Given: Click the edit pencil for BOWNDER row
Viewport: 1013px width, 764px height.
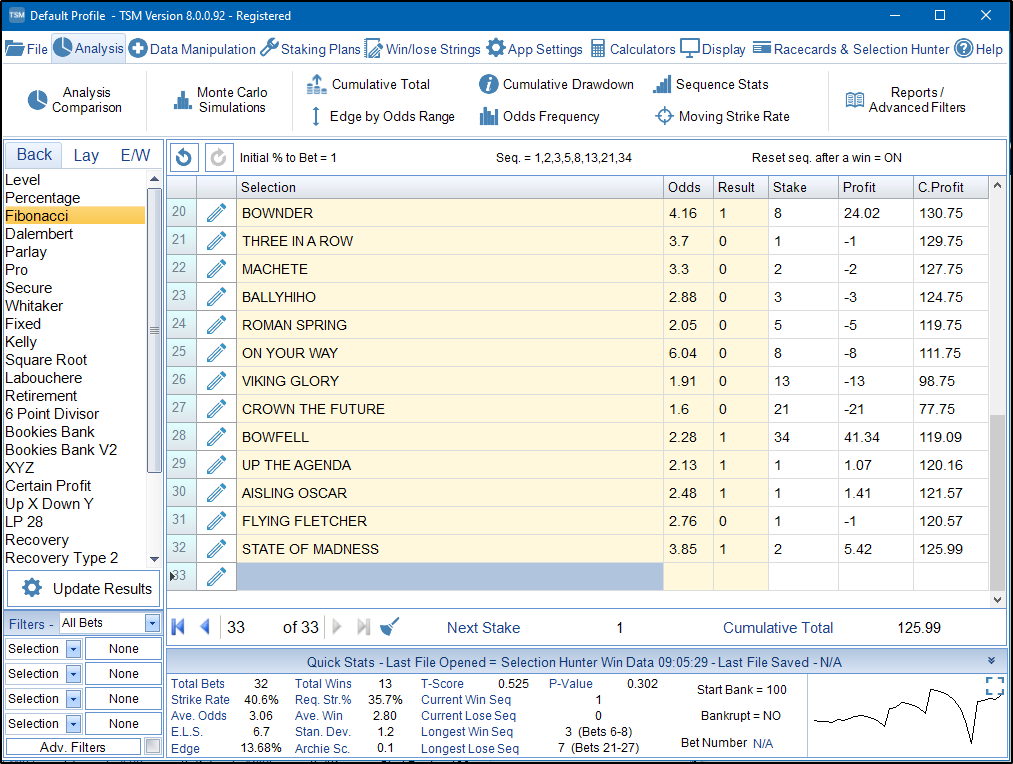Looking at the screenshot, I should tap(216, 213).
